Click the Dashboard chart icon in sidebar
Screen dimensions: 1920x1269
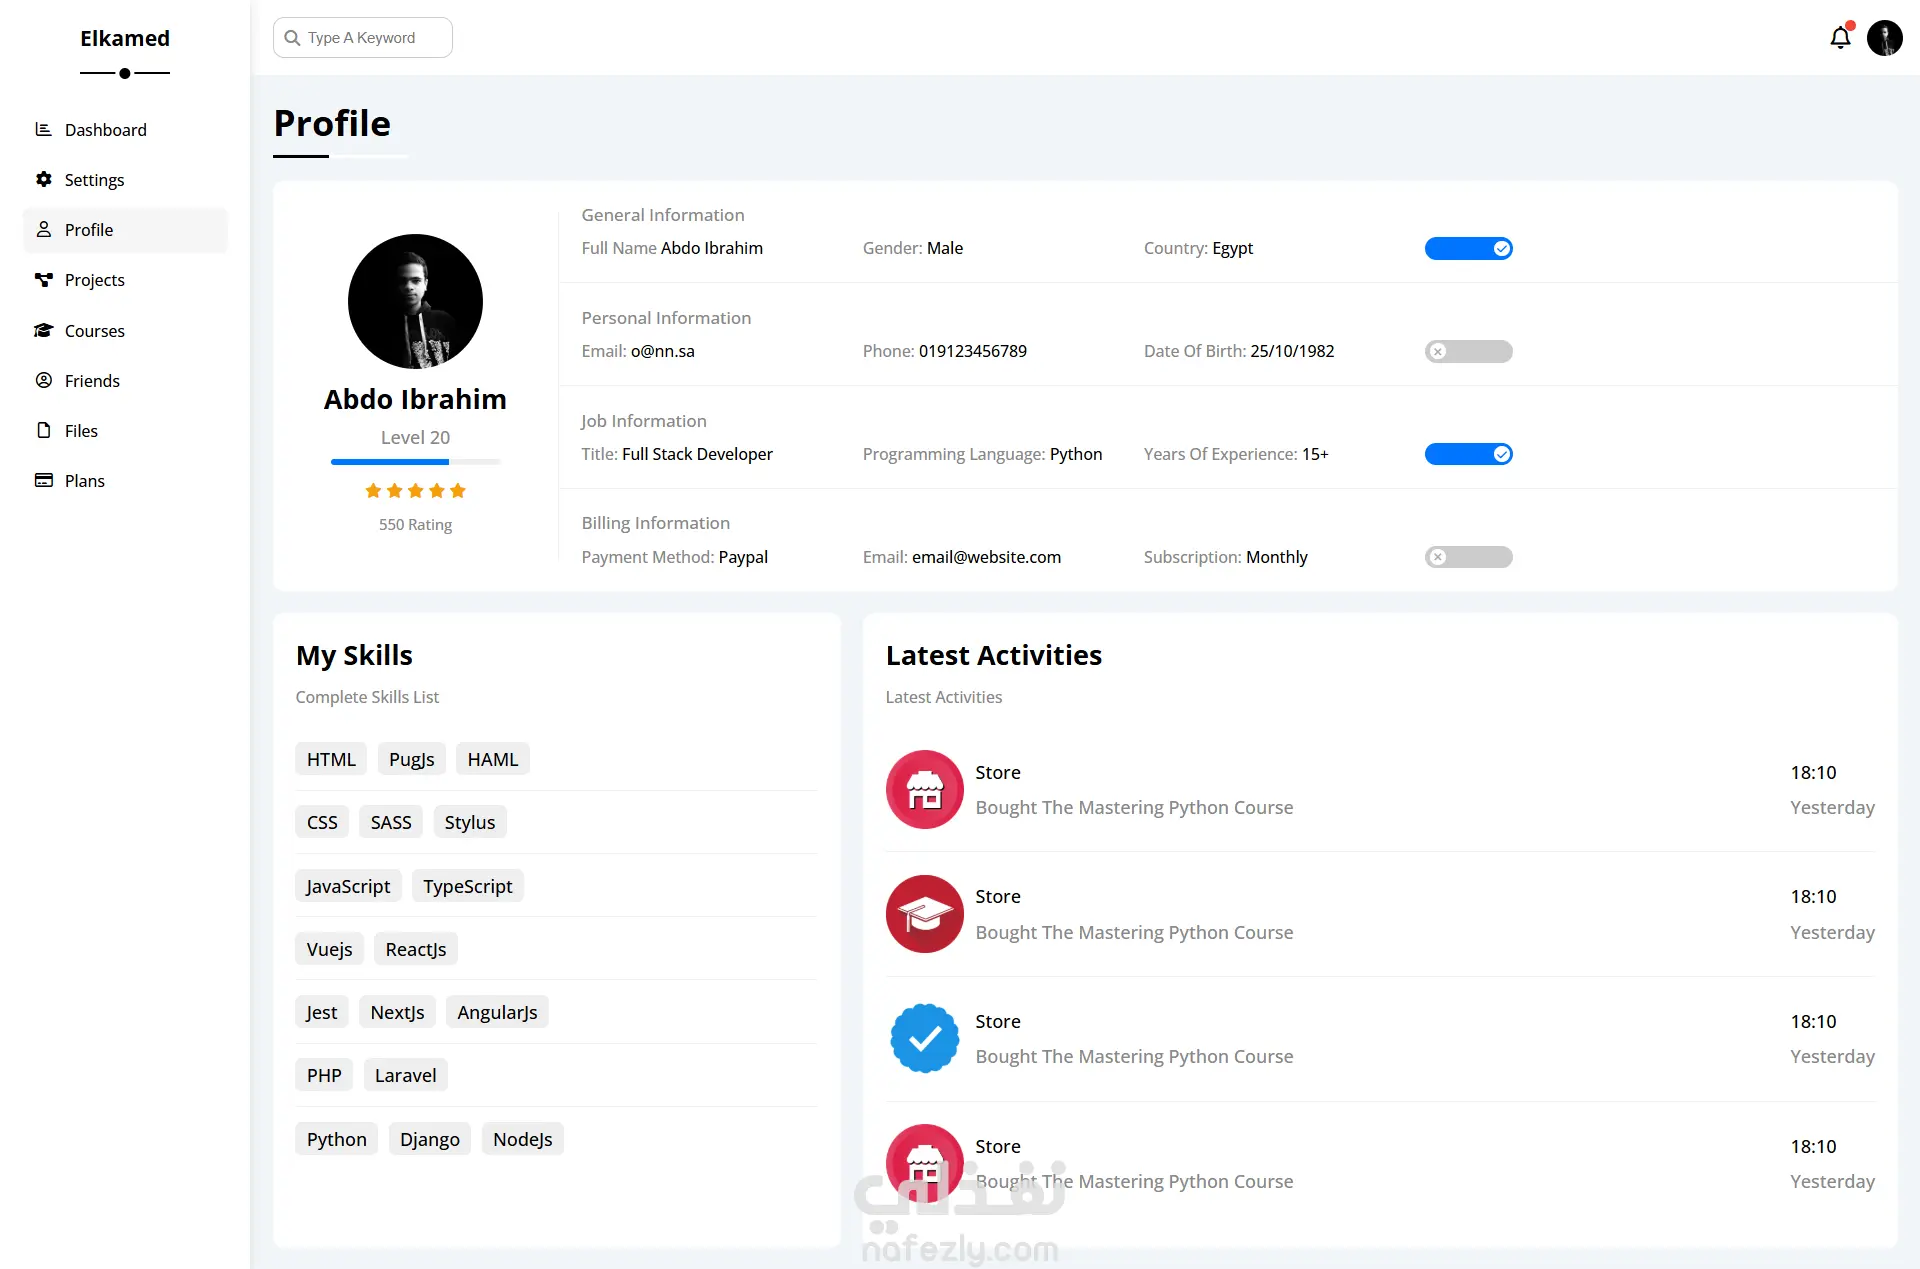point(44,129)
